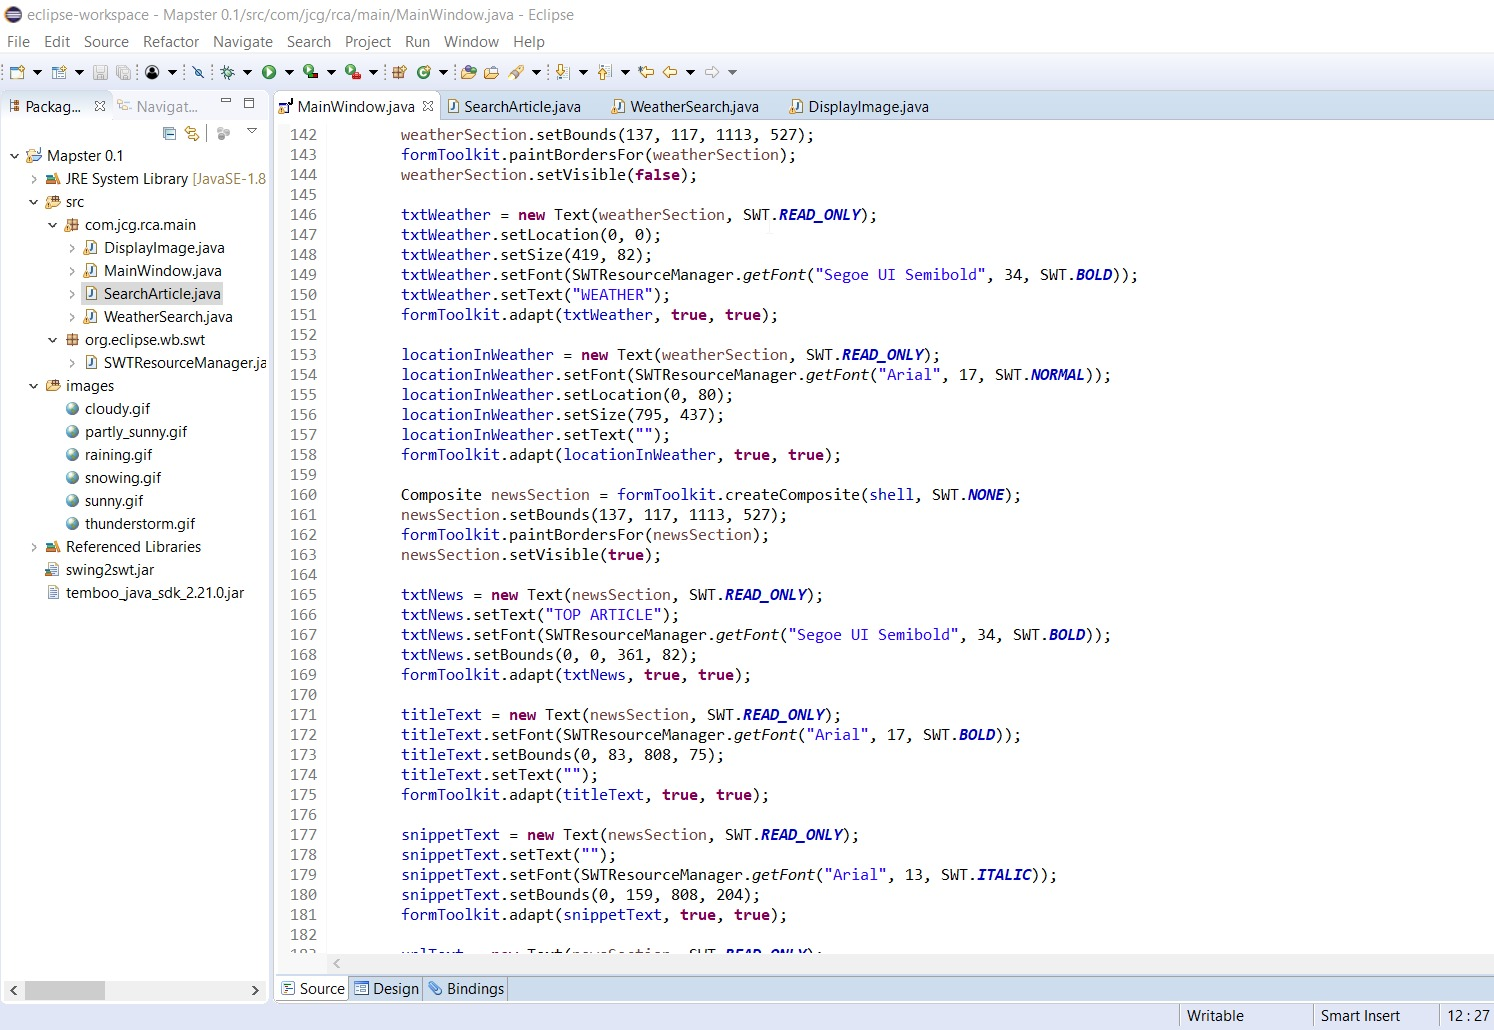Select swing2swt.jar in the tree
1494x1030 pixels.
point(110,570)
